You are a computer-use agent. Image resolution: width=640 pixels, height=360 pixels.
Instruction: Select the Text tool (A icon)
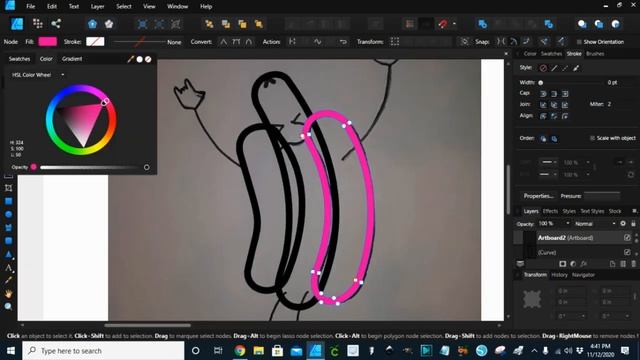tap(8, 268)
